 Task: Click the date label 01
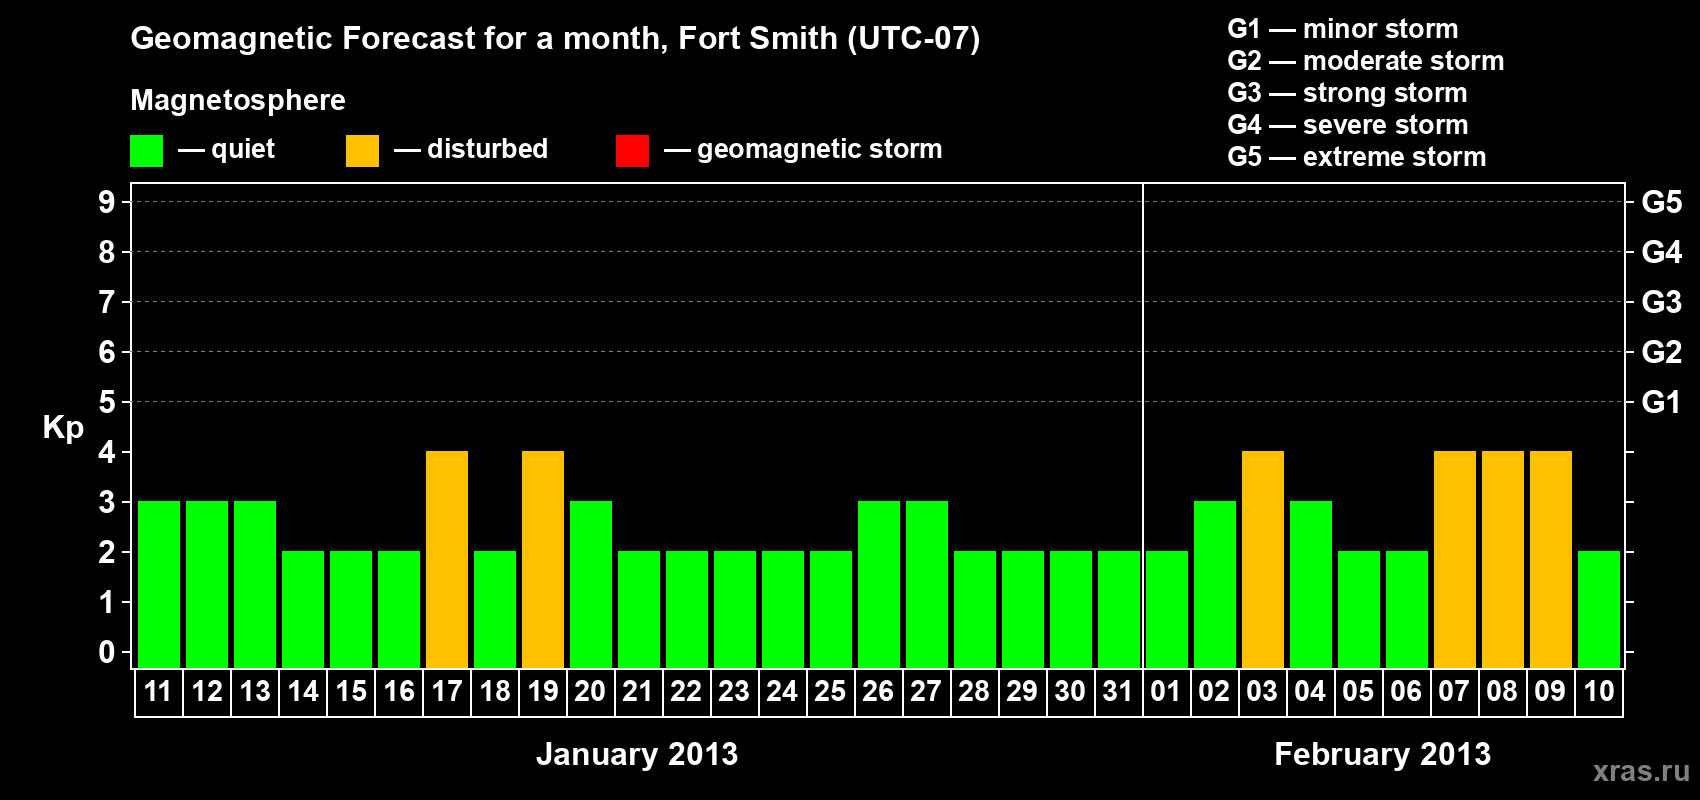(1166, 691)
